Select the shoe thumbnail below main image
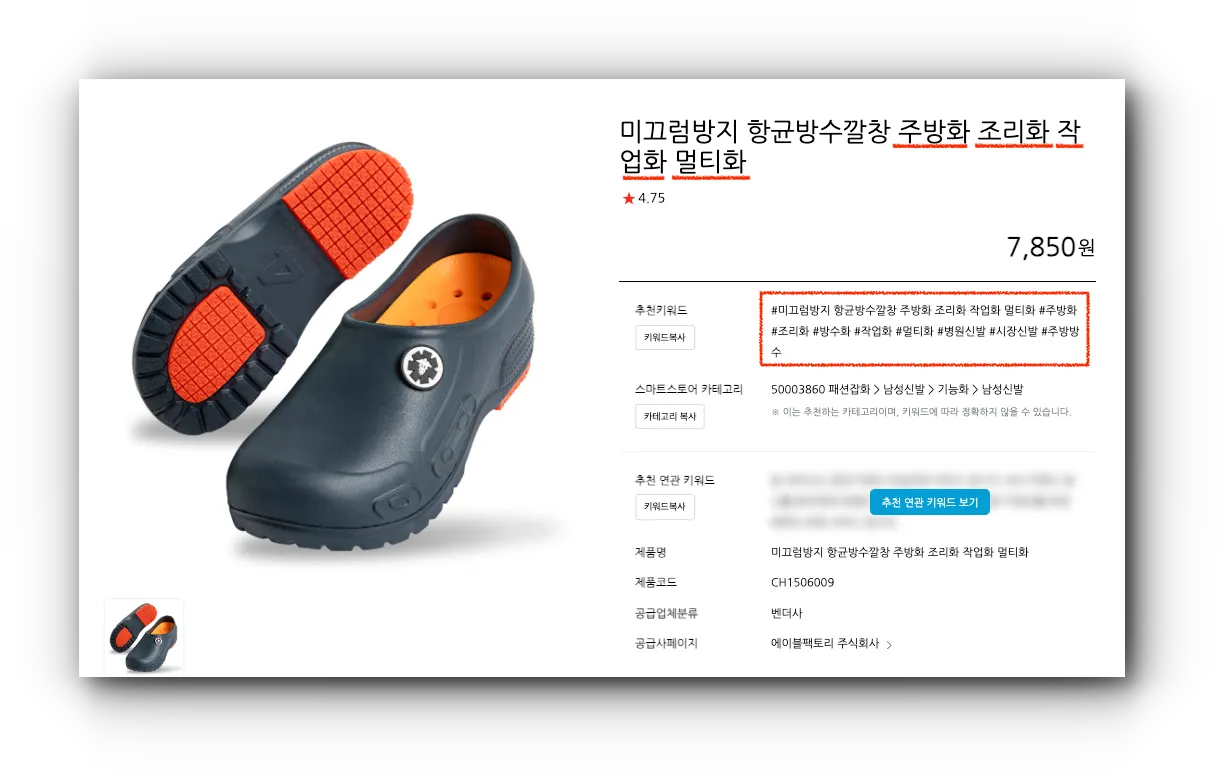This screenshot has height=776, width=1224. pos(144,636)
